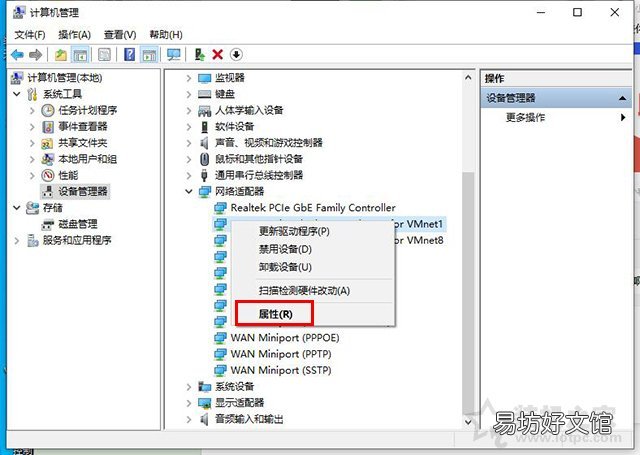The width and height of the screenshot is (640, 455).
Task: Expand the 音频输入和输出 category
Action: click(x=189, y=419)
